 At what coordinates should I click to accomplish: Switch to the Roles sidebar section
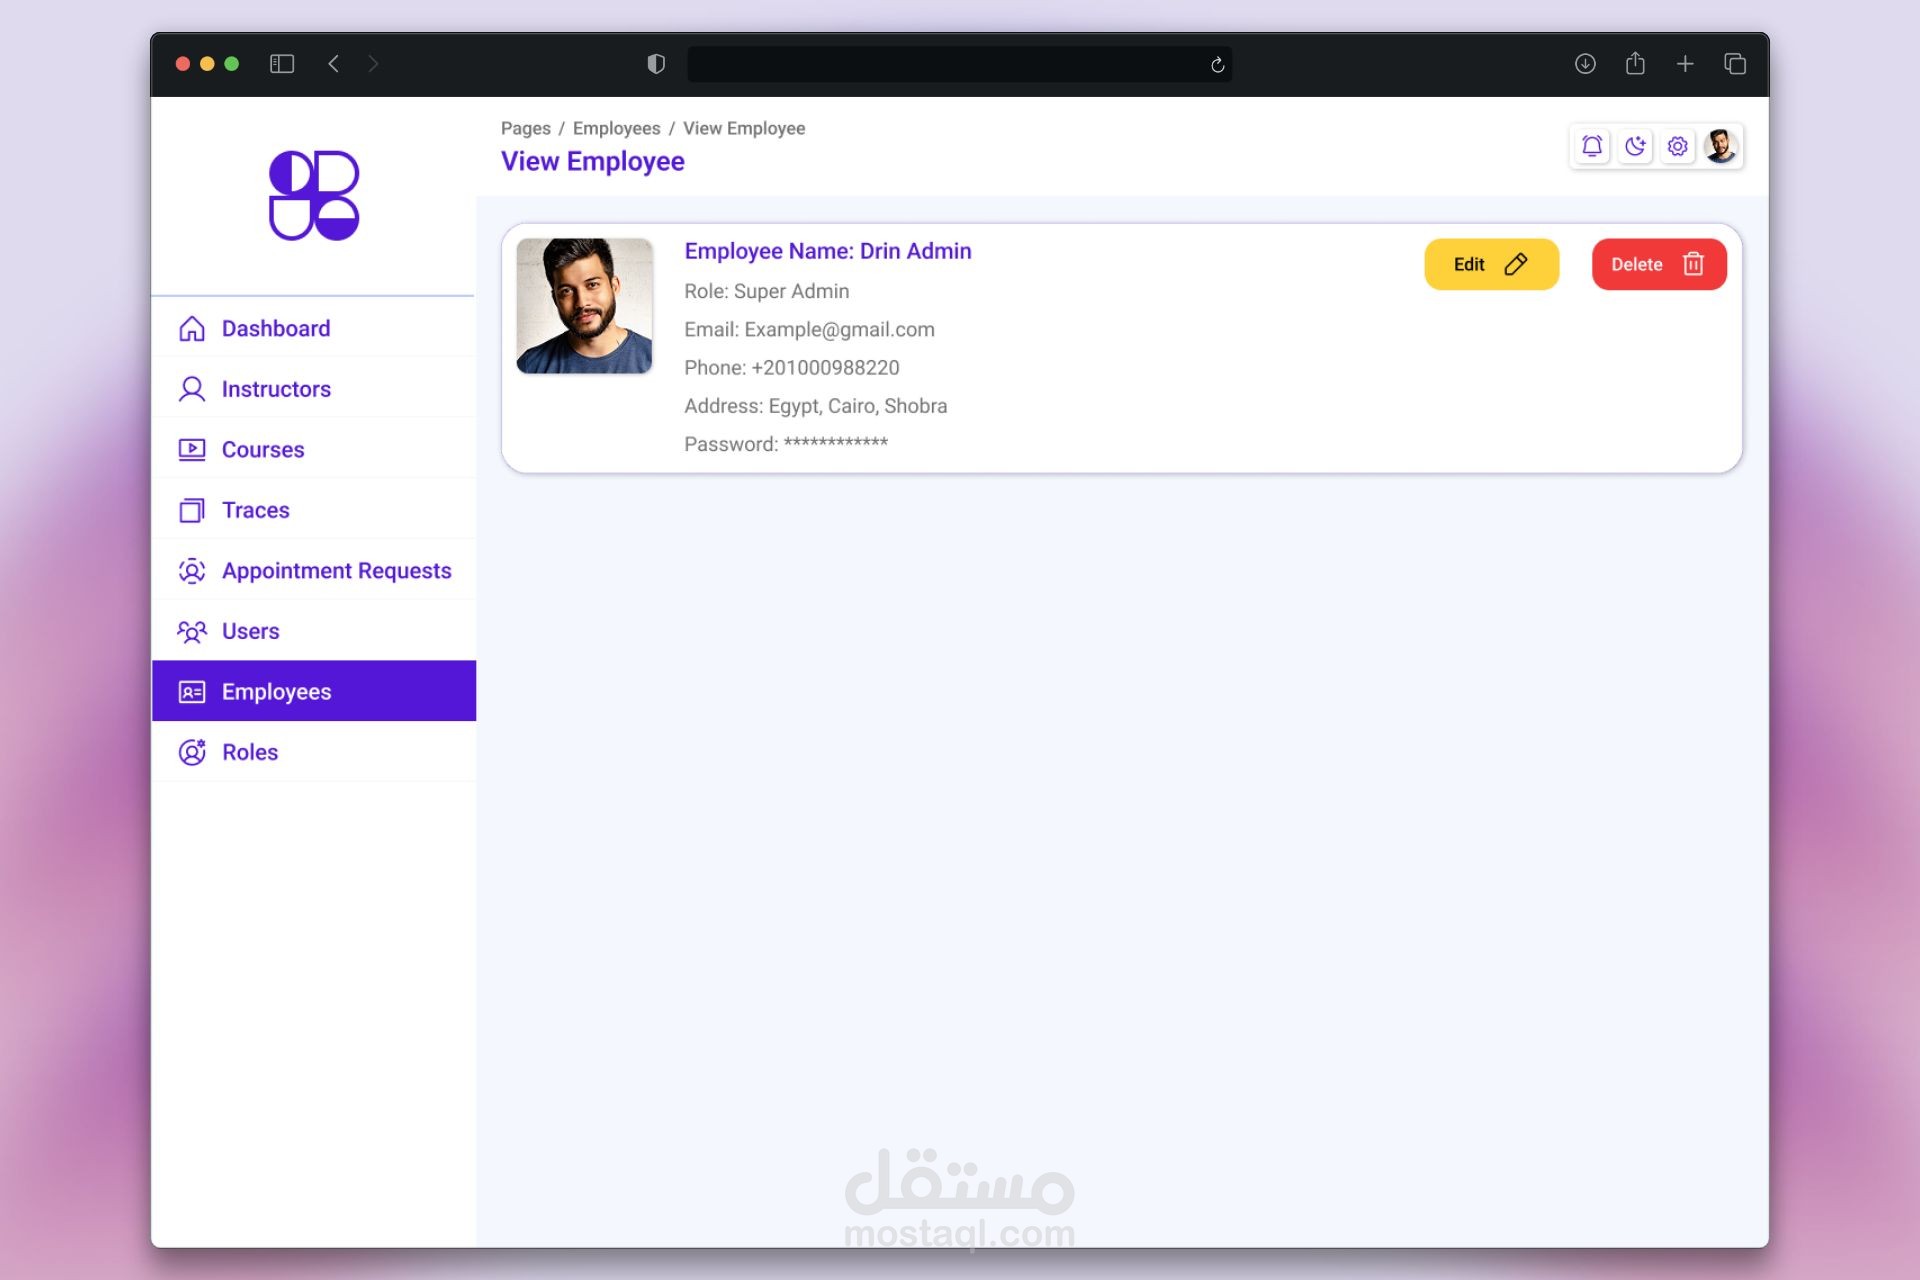[249, 752]
